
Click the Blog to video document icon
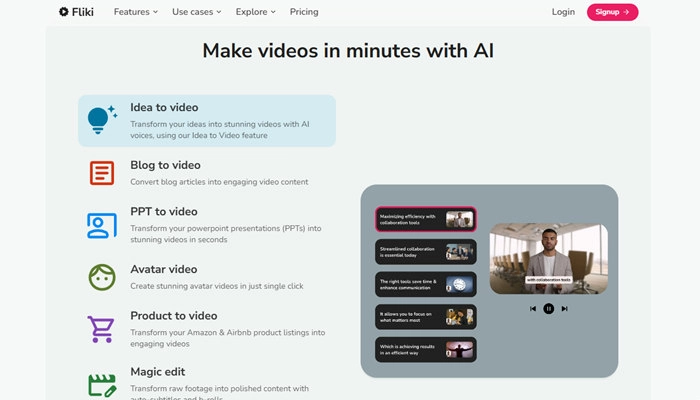tap(102, 173)
